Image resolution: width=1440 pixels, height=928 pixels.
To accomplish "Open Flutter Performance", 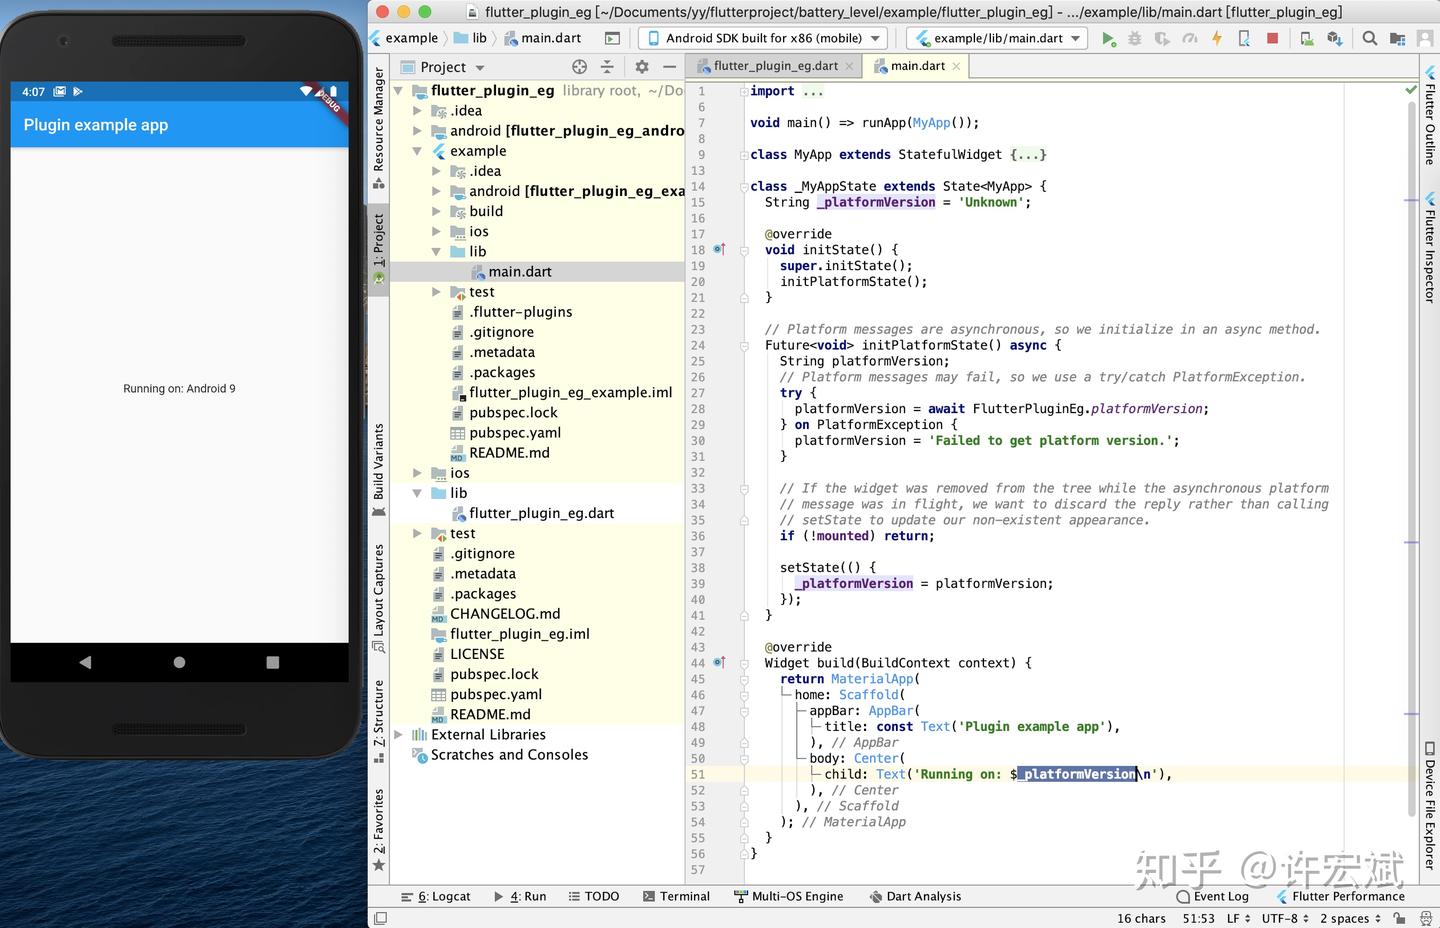I will point(1347,896).
